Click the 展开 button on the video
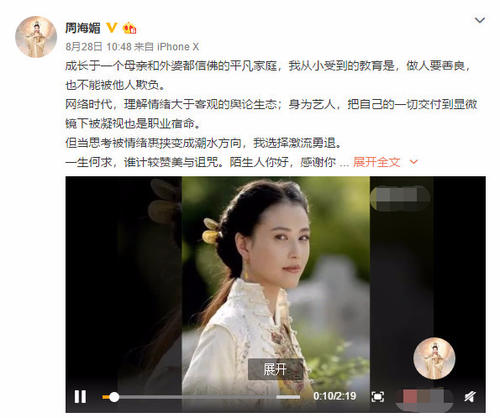500x418 pixels. 275,369
